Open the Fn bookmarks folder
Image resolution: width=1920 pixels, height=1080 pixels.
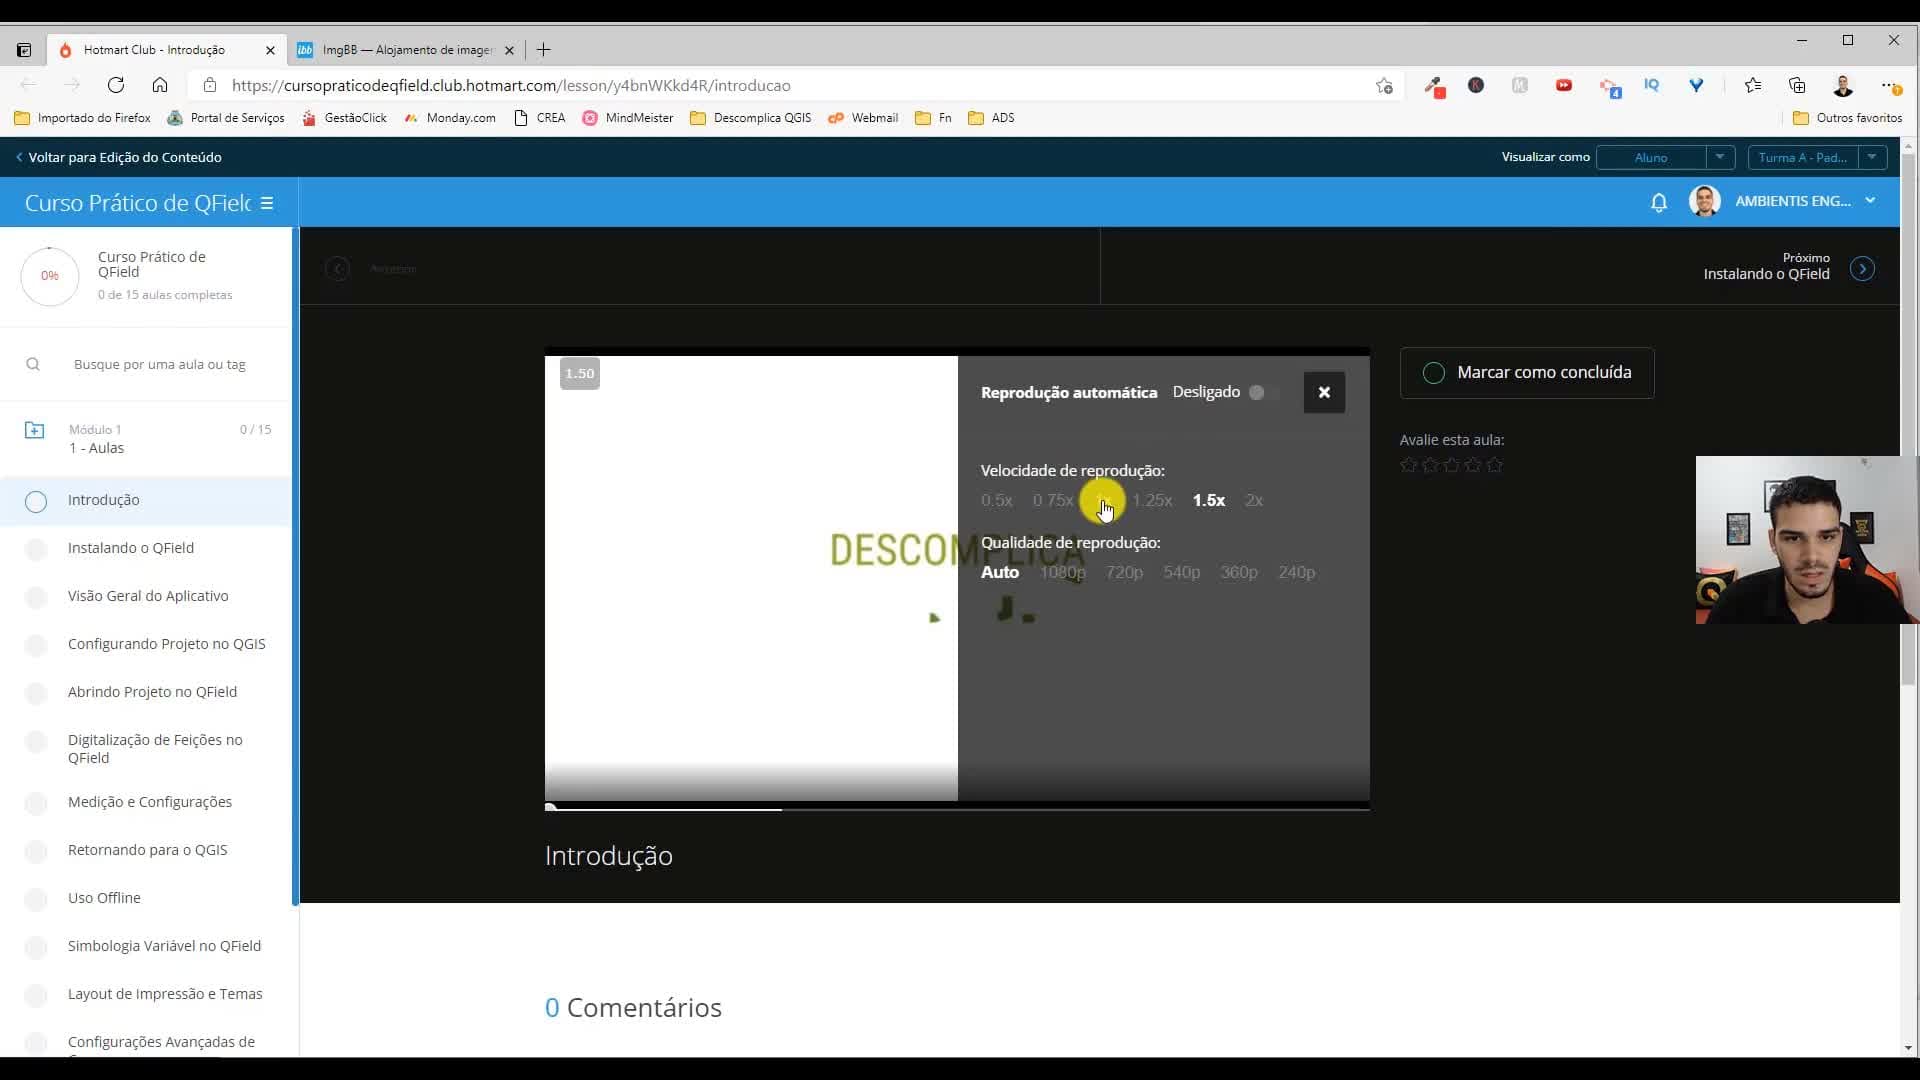933,118
